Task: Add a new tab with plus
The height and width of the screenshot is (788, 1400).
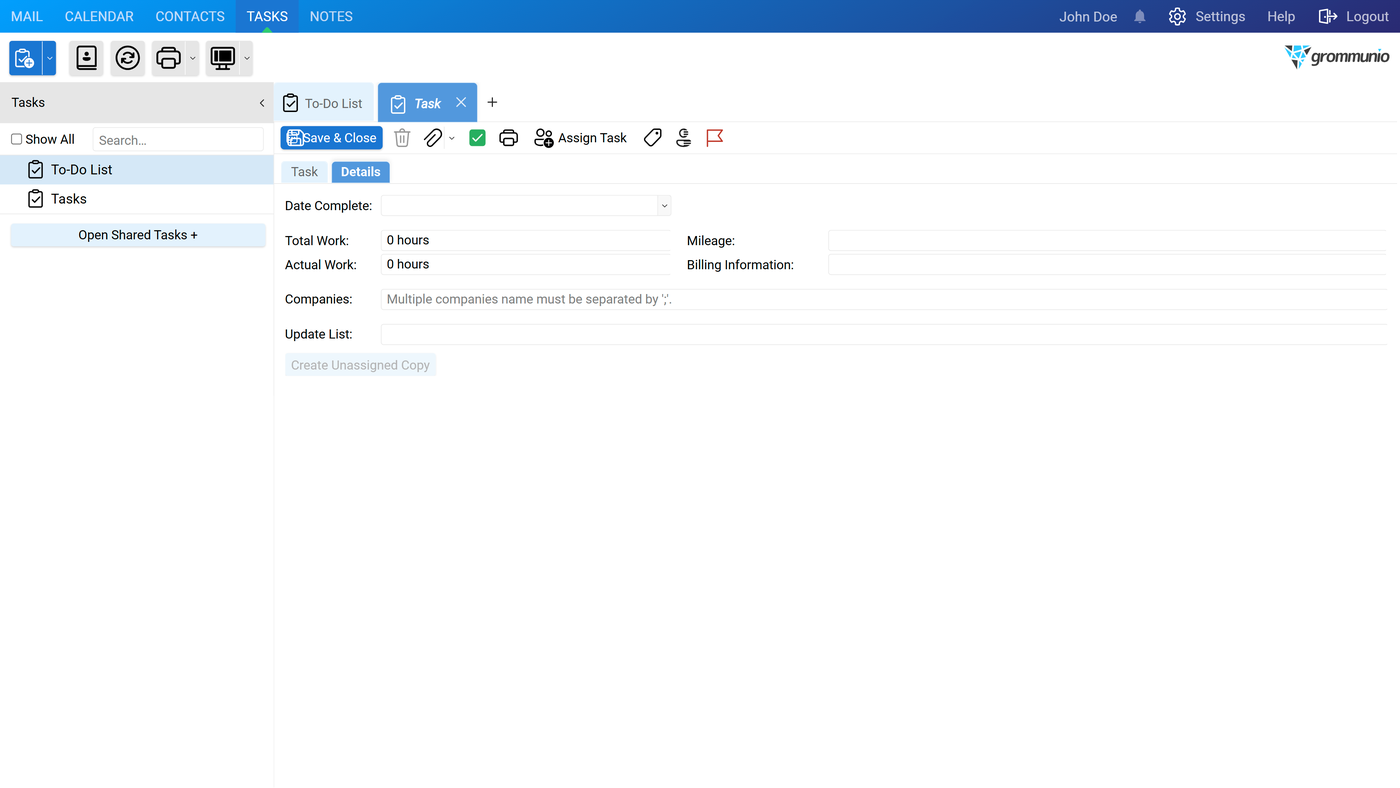Action: [x=492, y=102]
